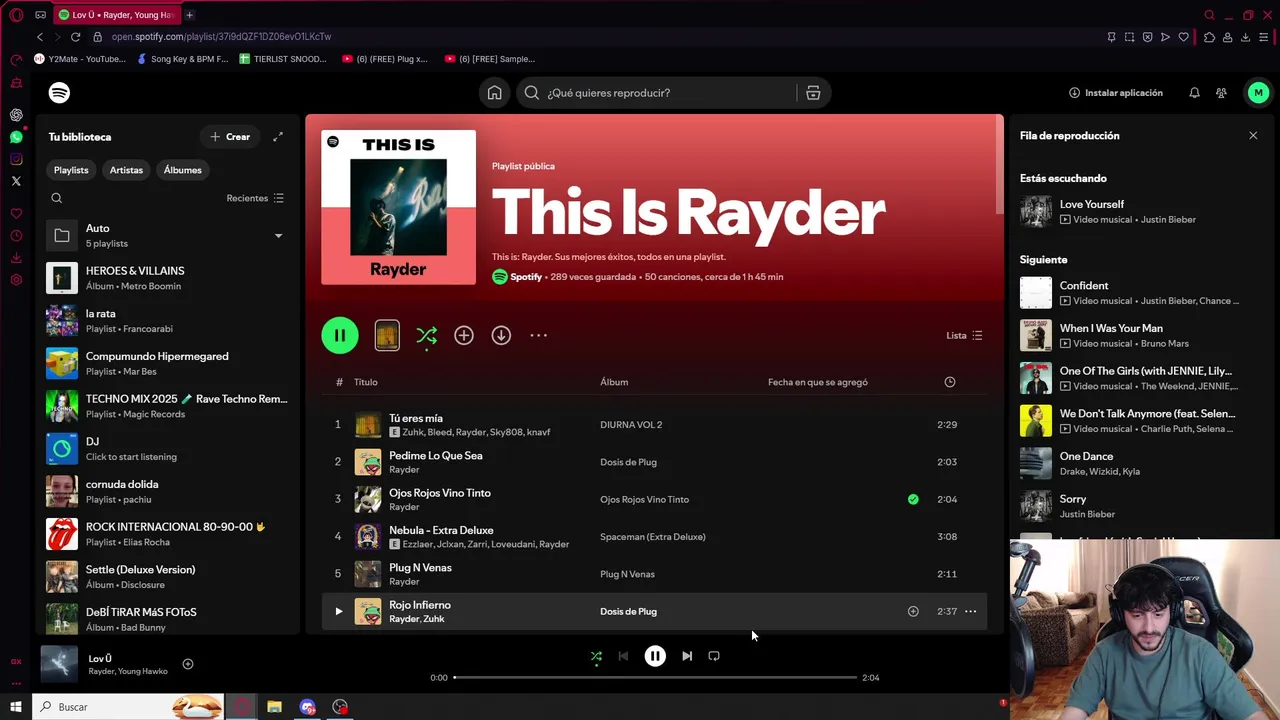This screenshot has height=720, width=1280.
Task: Click the Instalar aplicación link
Action: pyautogui.click(x=1116, y=93)
